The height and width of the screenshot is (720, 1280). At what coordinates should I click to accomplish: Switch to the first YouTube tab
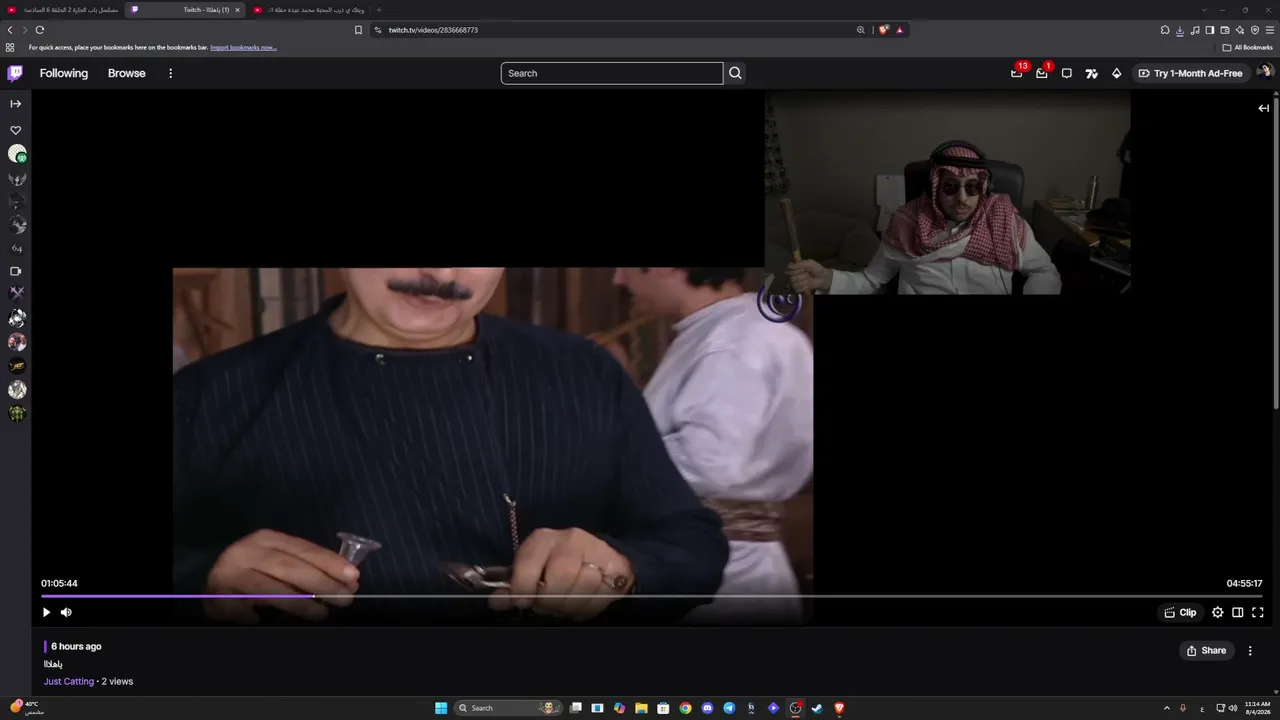click(63, 10)
